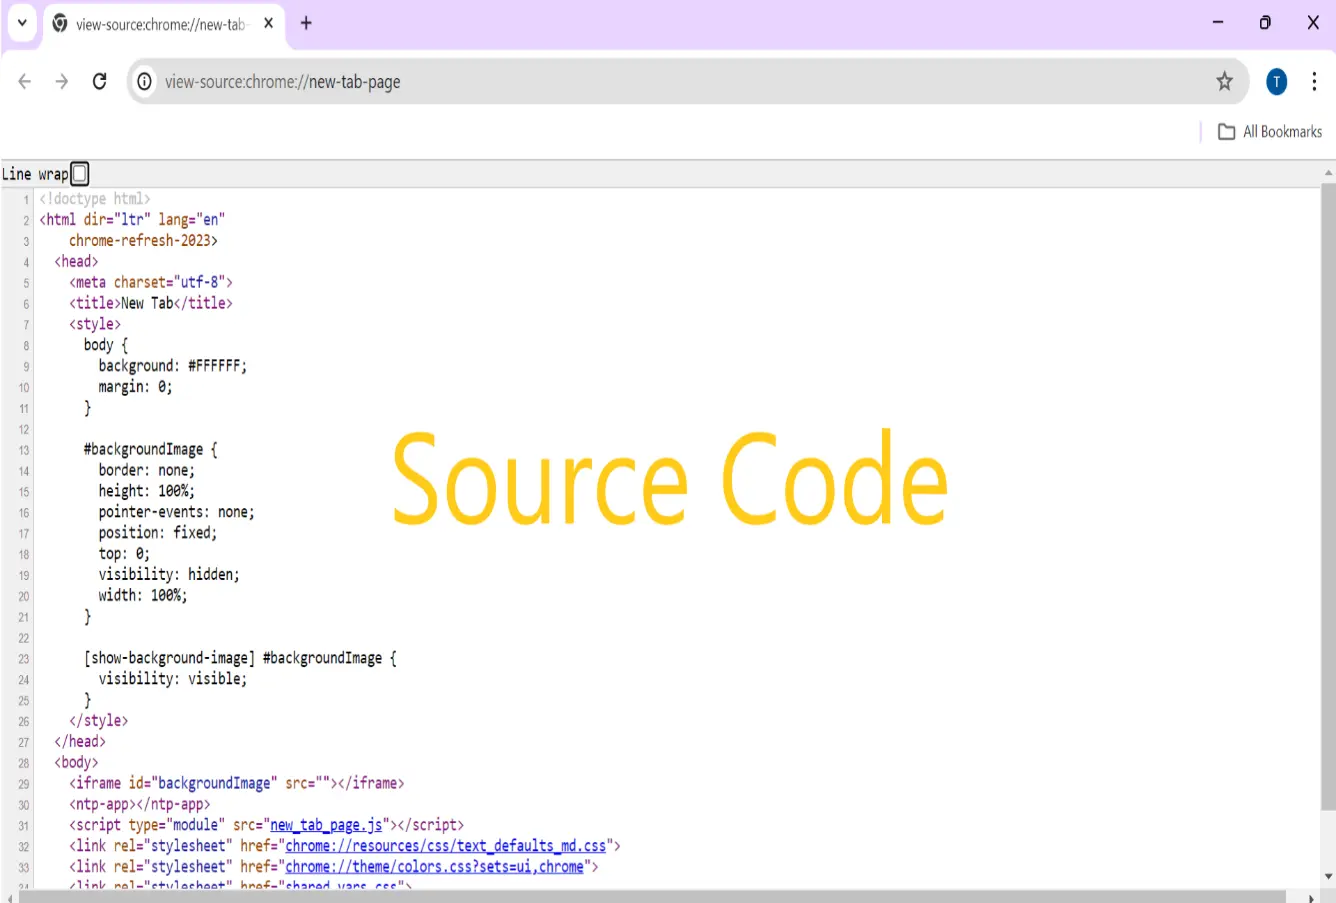Click the iframe id="backgroundImage" line
Screen dimensions: 1336x903
(237, 783)
